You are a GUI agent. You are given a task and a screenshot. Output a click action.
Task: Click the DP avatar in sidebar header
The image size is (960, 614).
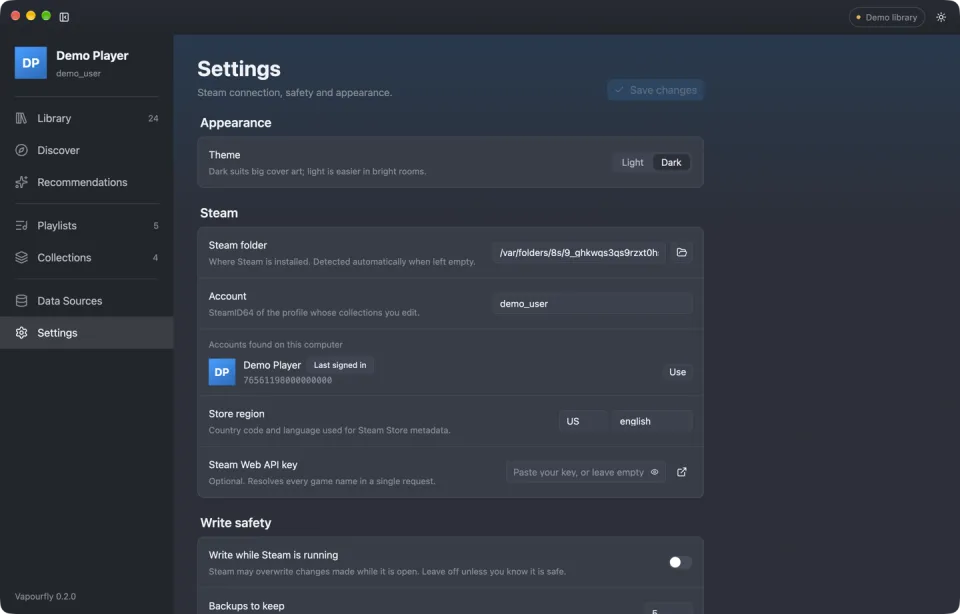31,63
